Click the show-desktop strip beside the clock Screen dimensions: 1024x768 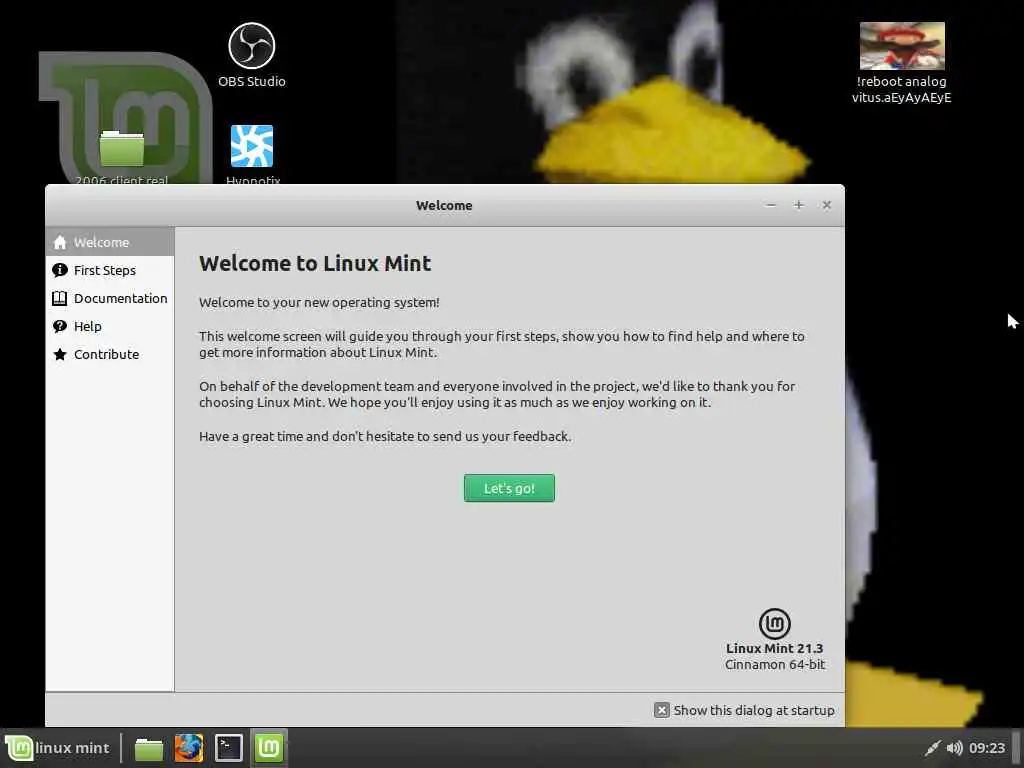pos(1016,748)
